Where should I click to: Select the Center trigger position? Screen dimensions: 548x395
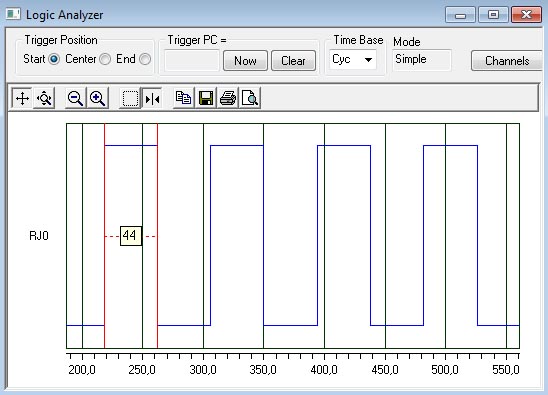(105, 59)
